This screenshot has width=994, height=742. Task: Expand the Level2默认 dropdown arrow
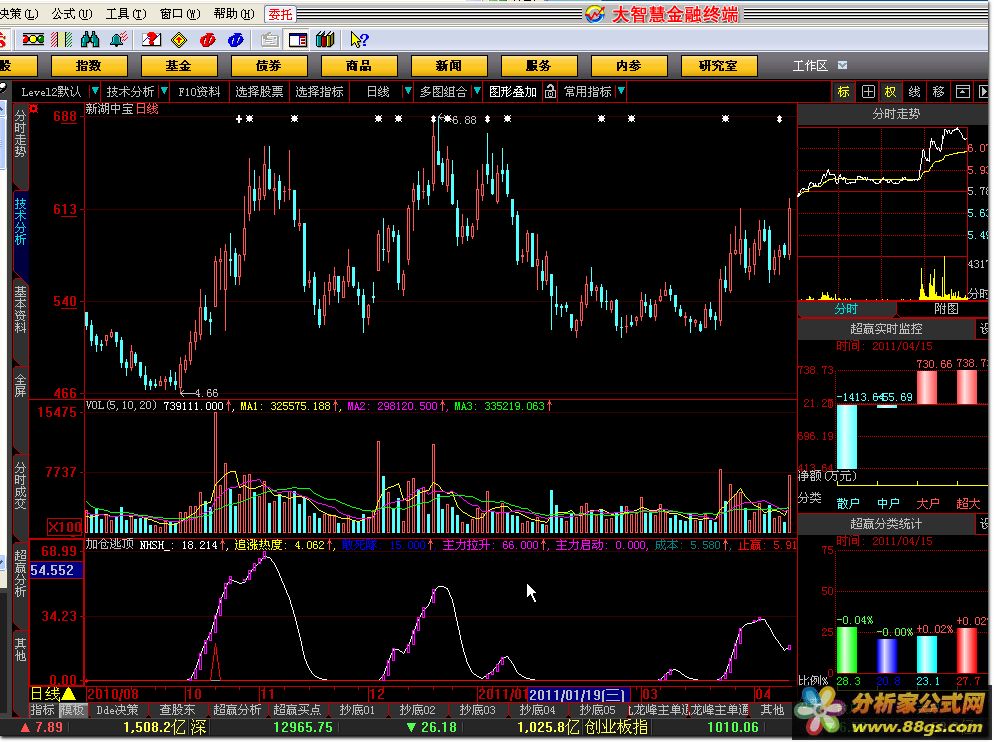95,91
